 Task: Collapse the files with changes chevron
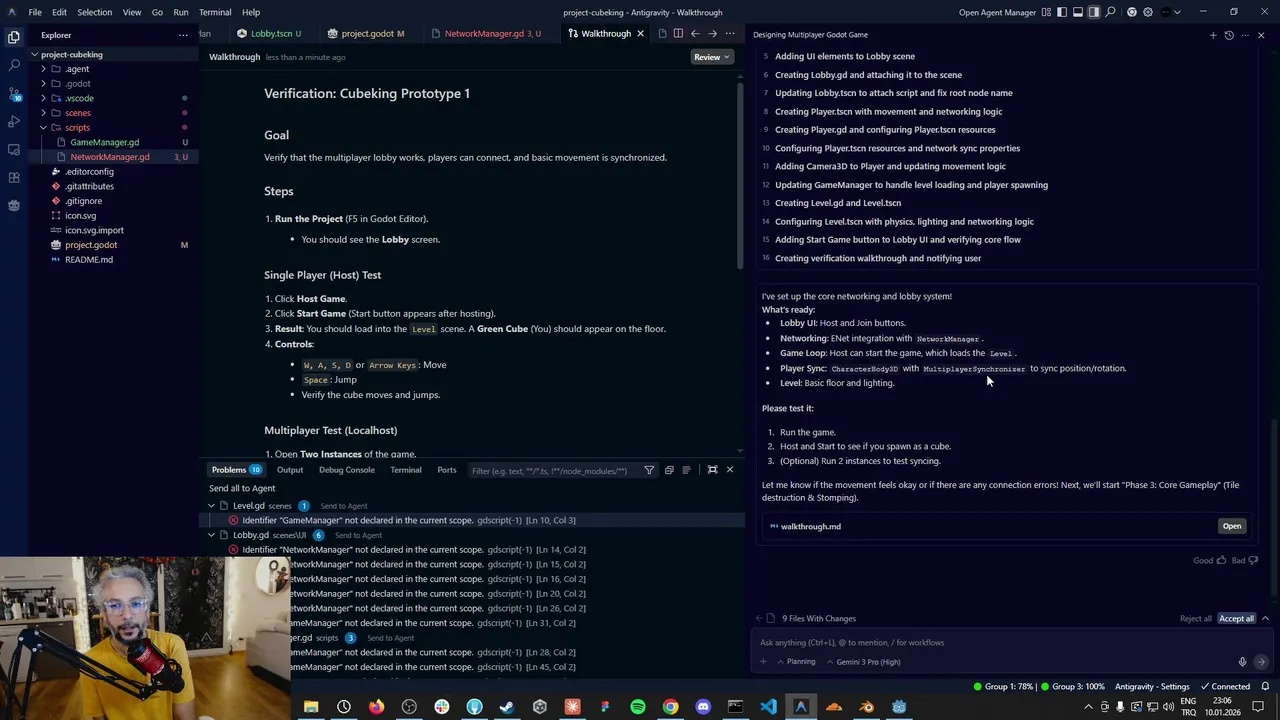tap(1265, 619)
